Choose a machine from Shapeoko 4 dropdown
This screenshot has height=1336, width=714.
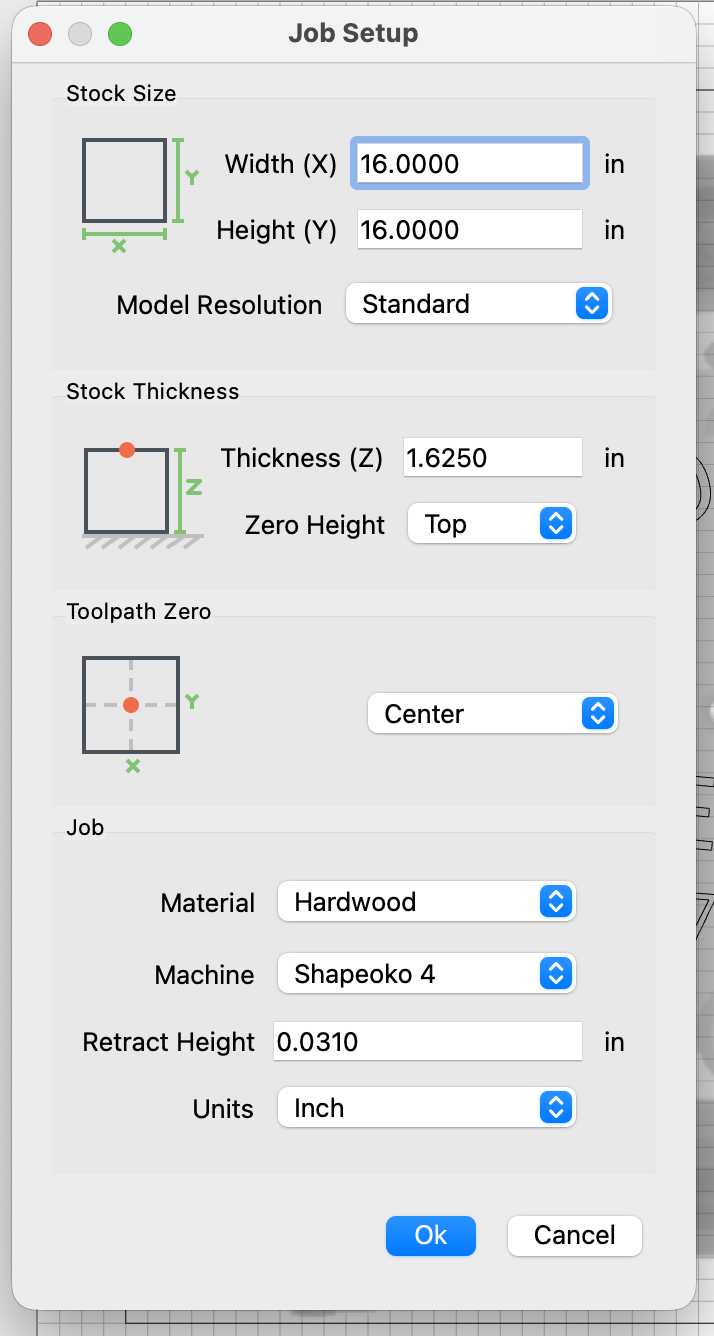[426, 974]
